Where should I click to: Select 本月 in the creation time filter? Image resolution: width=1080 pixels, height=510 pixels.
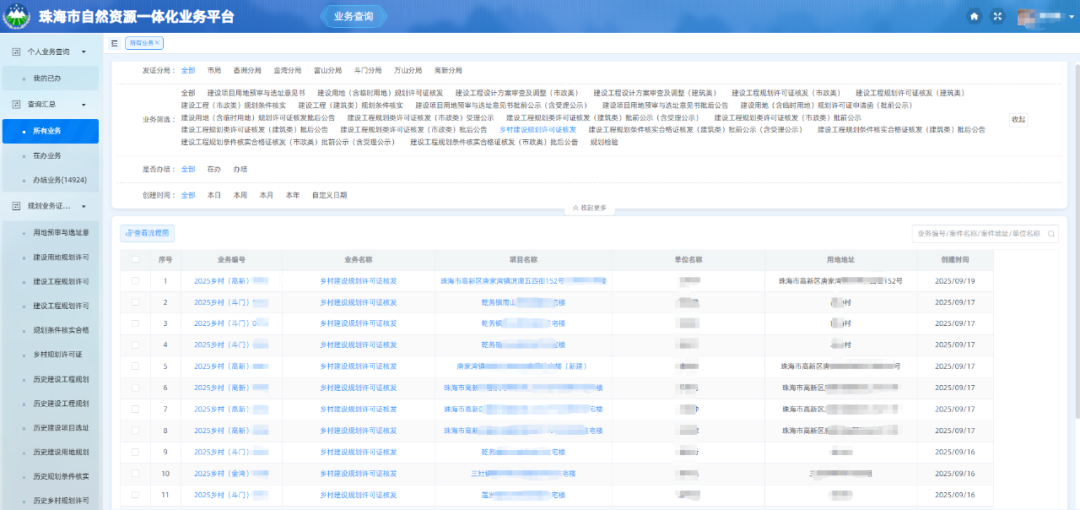(266, 195)
